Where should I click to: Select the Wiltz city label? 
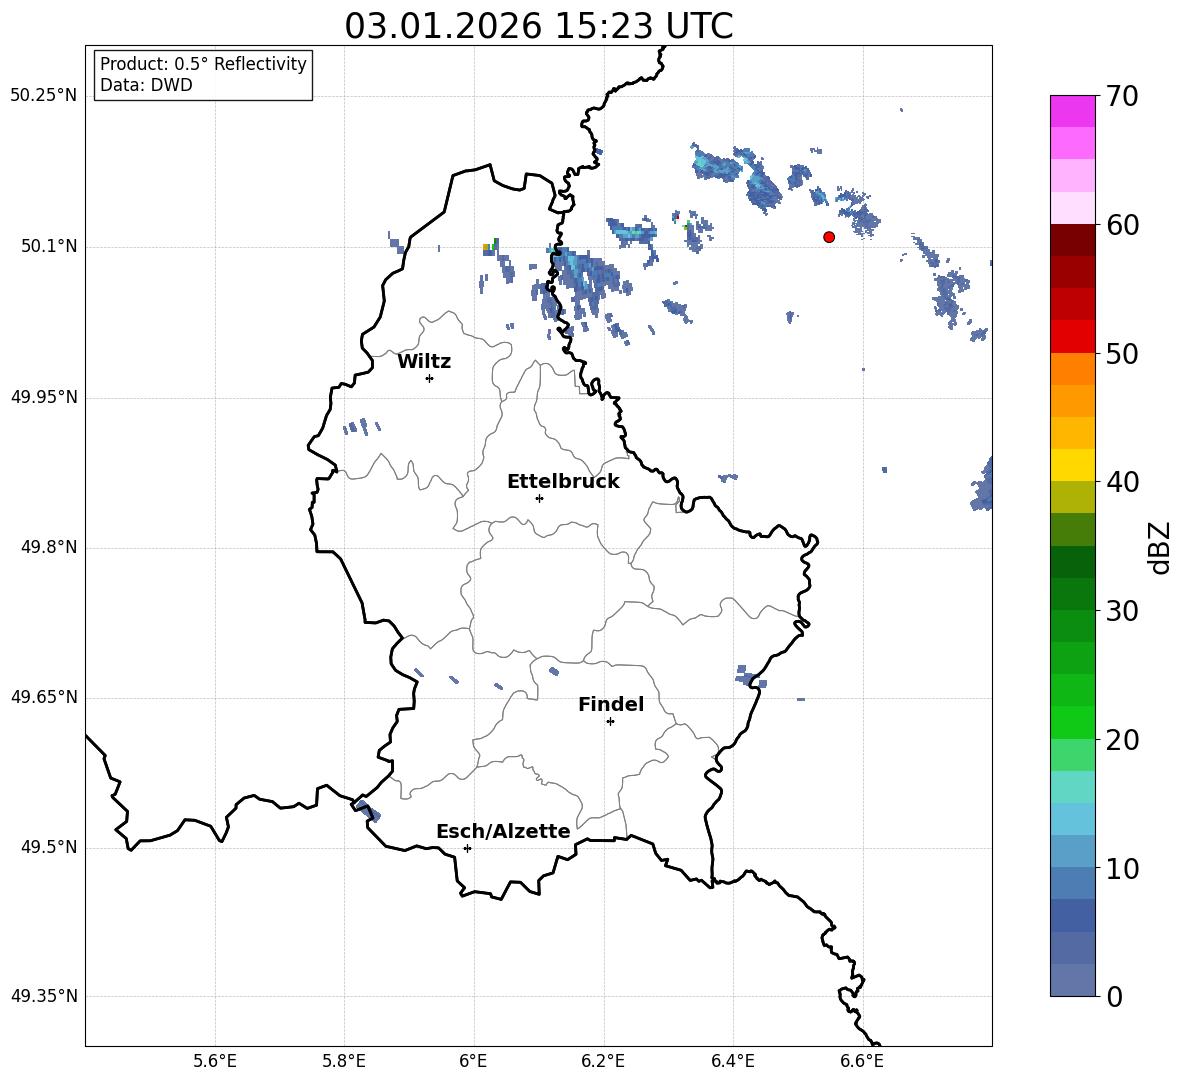click(x=424, y=362)
